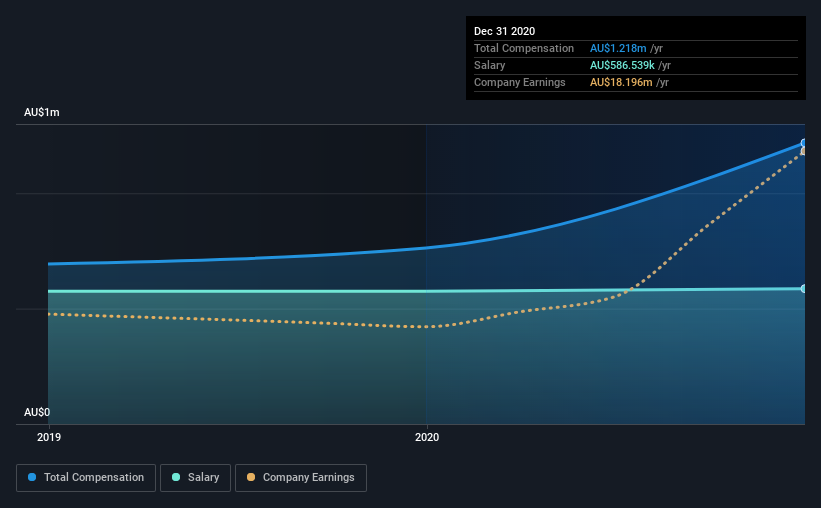Select the Total Compensation endpoint marker on chart
821x508 pixels.
(803, 143)
